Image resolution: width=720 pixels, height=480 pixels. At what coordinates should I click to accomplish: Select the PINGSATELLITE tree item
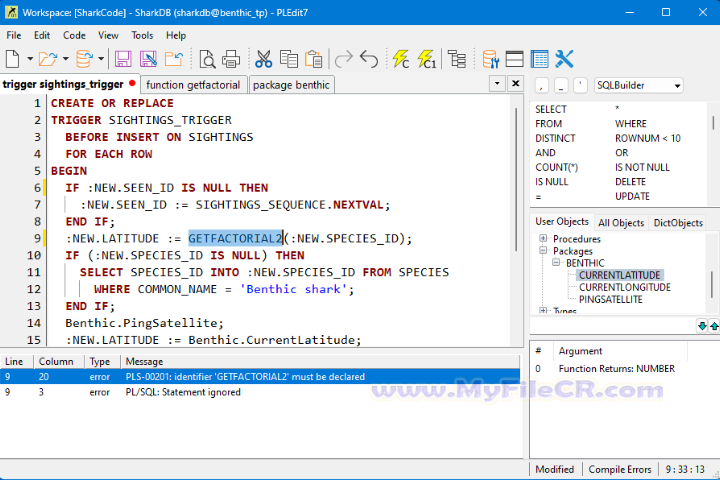pyautogui.click(x=610, y=299)
